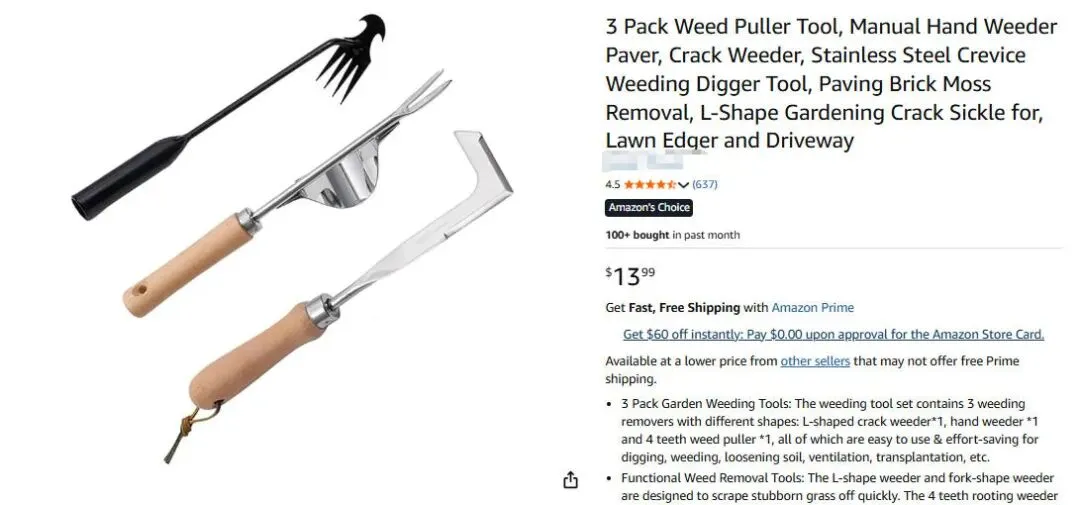The image size is (1080, 505).
Task: Open the Amazon Store Card $60 off offer
Action: (x=833, y=335)
